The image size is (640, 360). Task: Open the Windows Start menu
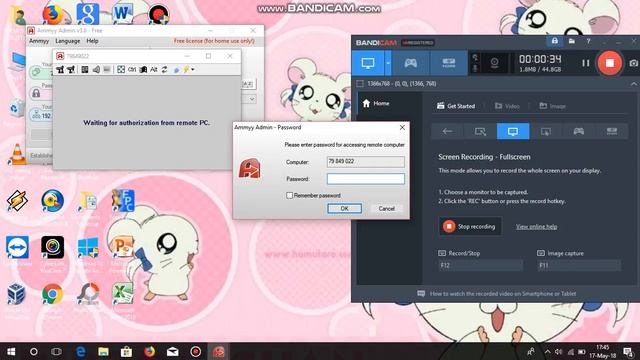pyautogui.click(x=11, y=351)
